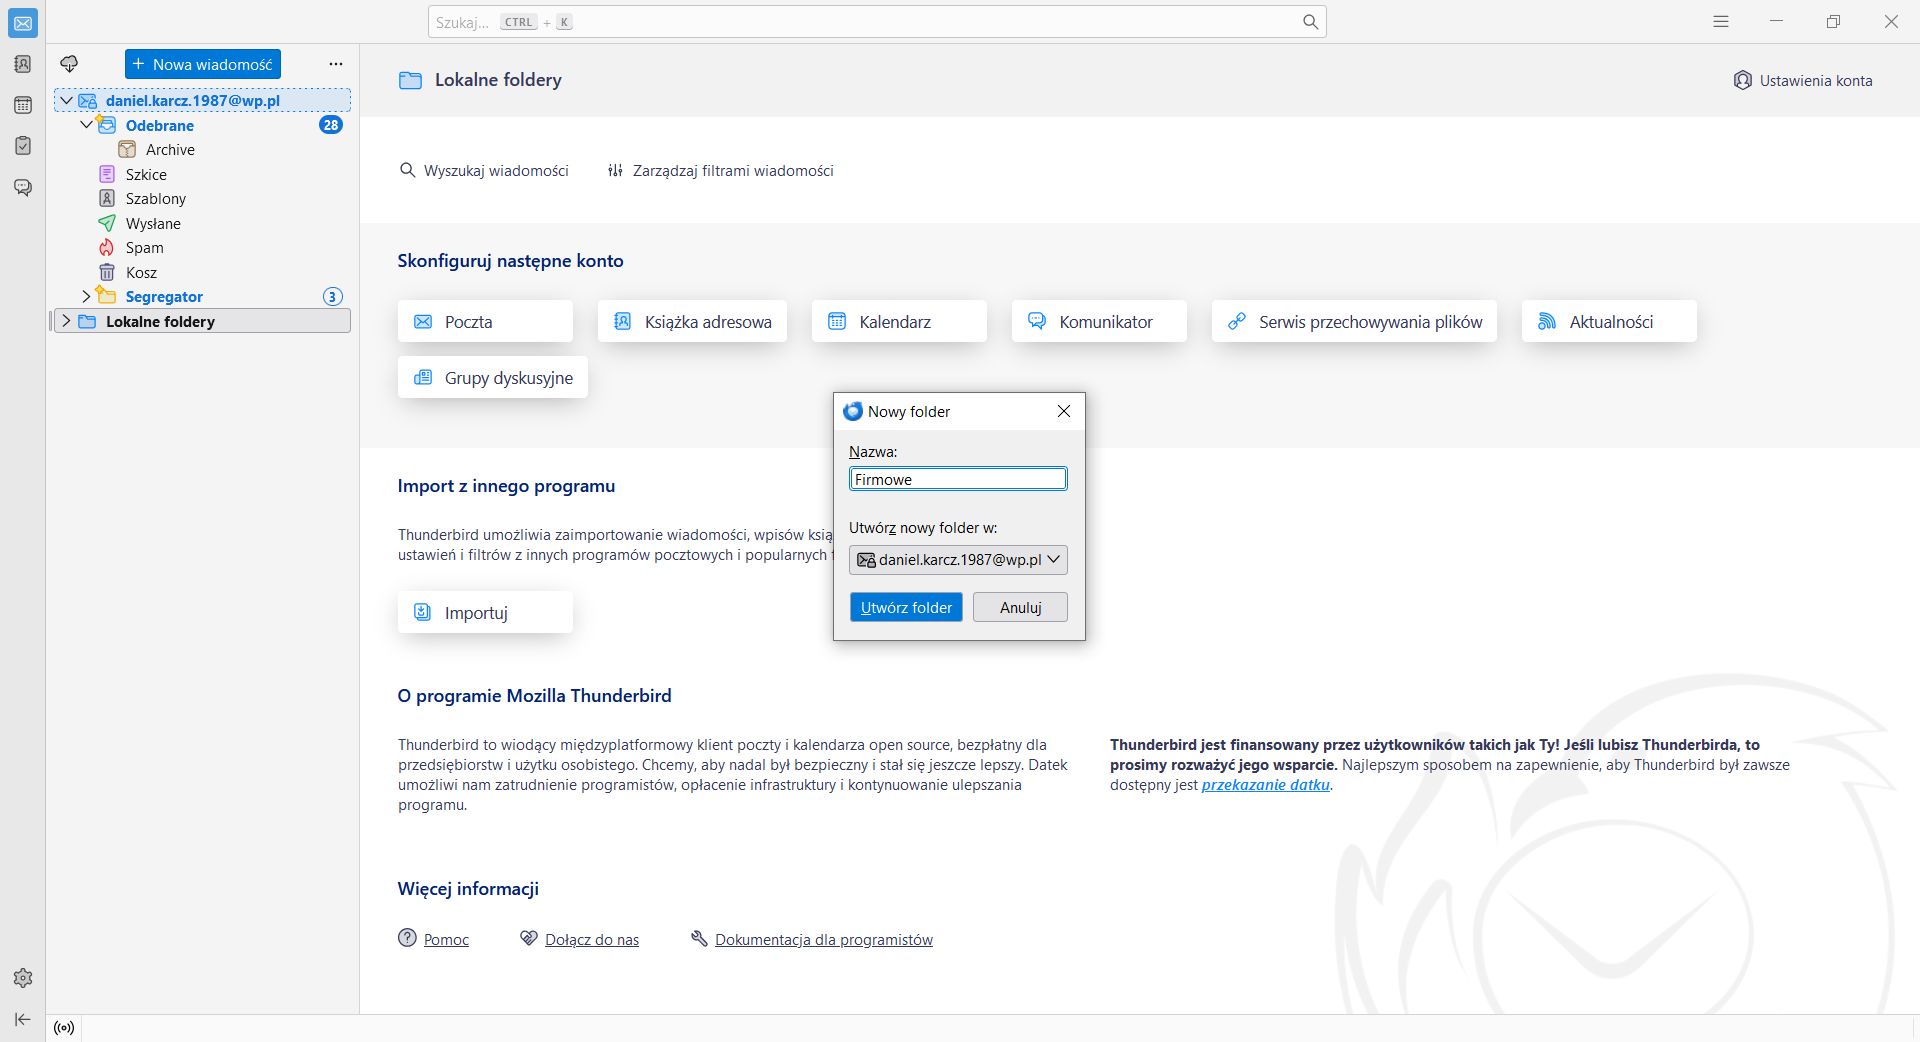Screen dimensions: 1920x1042
Task: Open the folder pane three-dots menu
Action: tap(336, 64)
